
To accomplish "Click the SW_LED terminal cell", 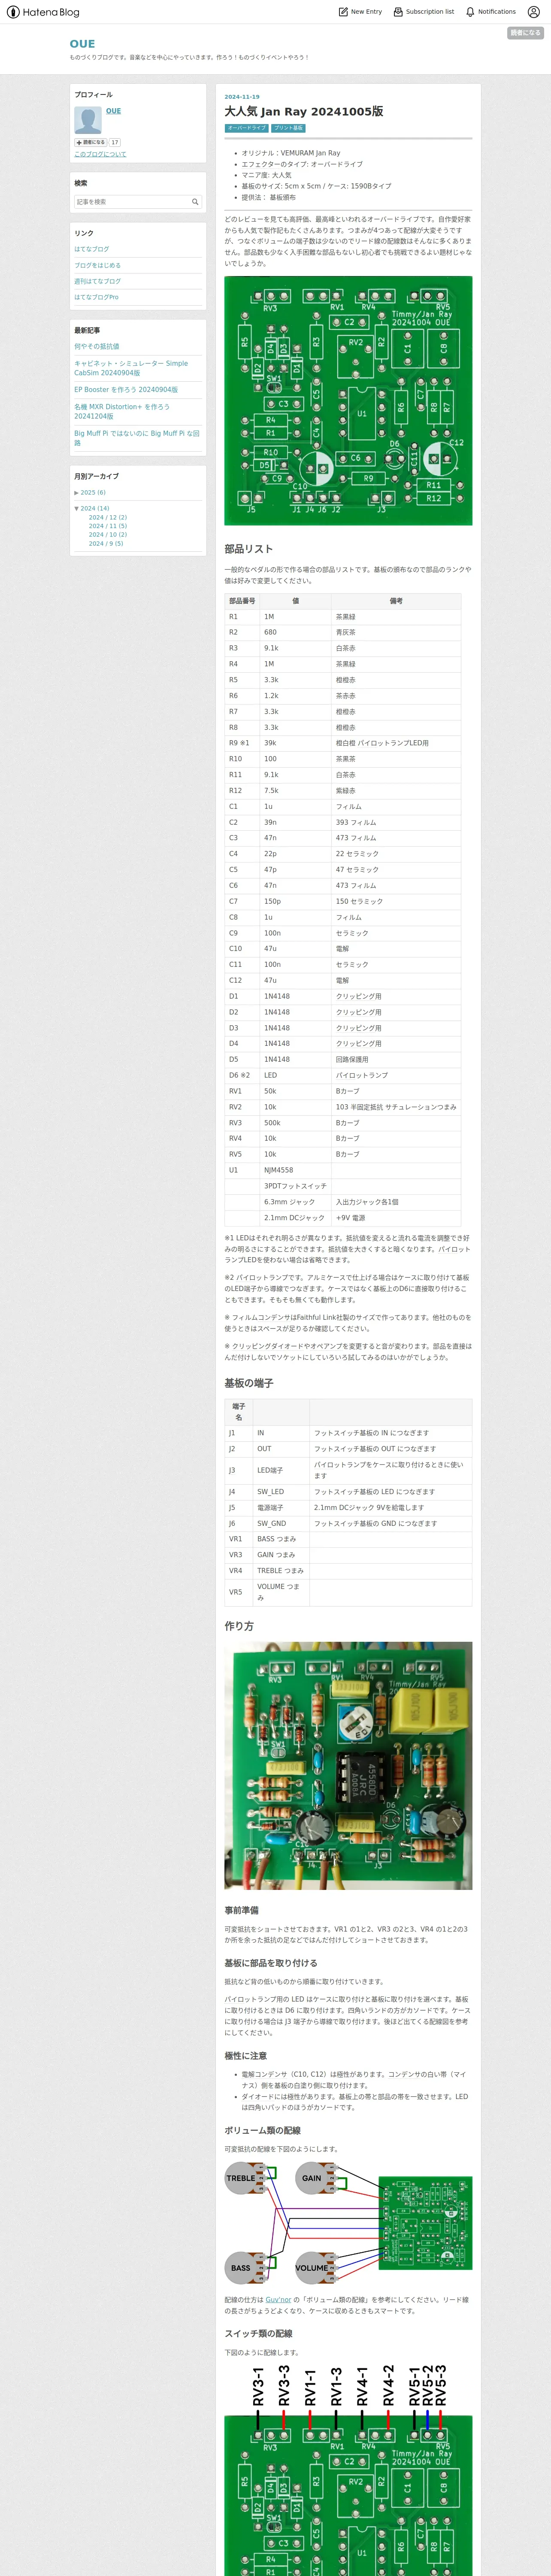I will pyautogui.click(x=281, y=1491).
